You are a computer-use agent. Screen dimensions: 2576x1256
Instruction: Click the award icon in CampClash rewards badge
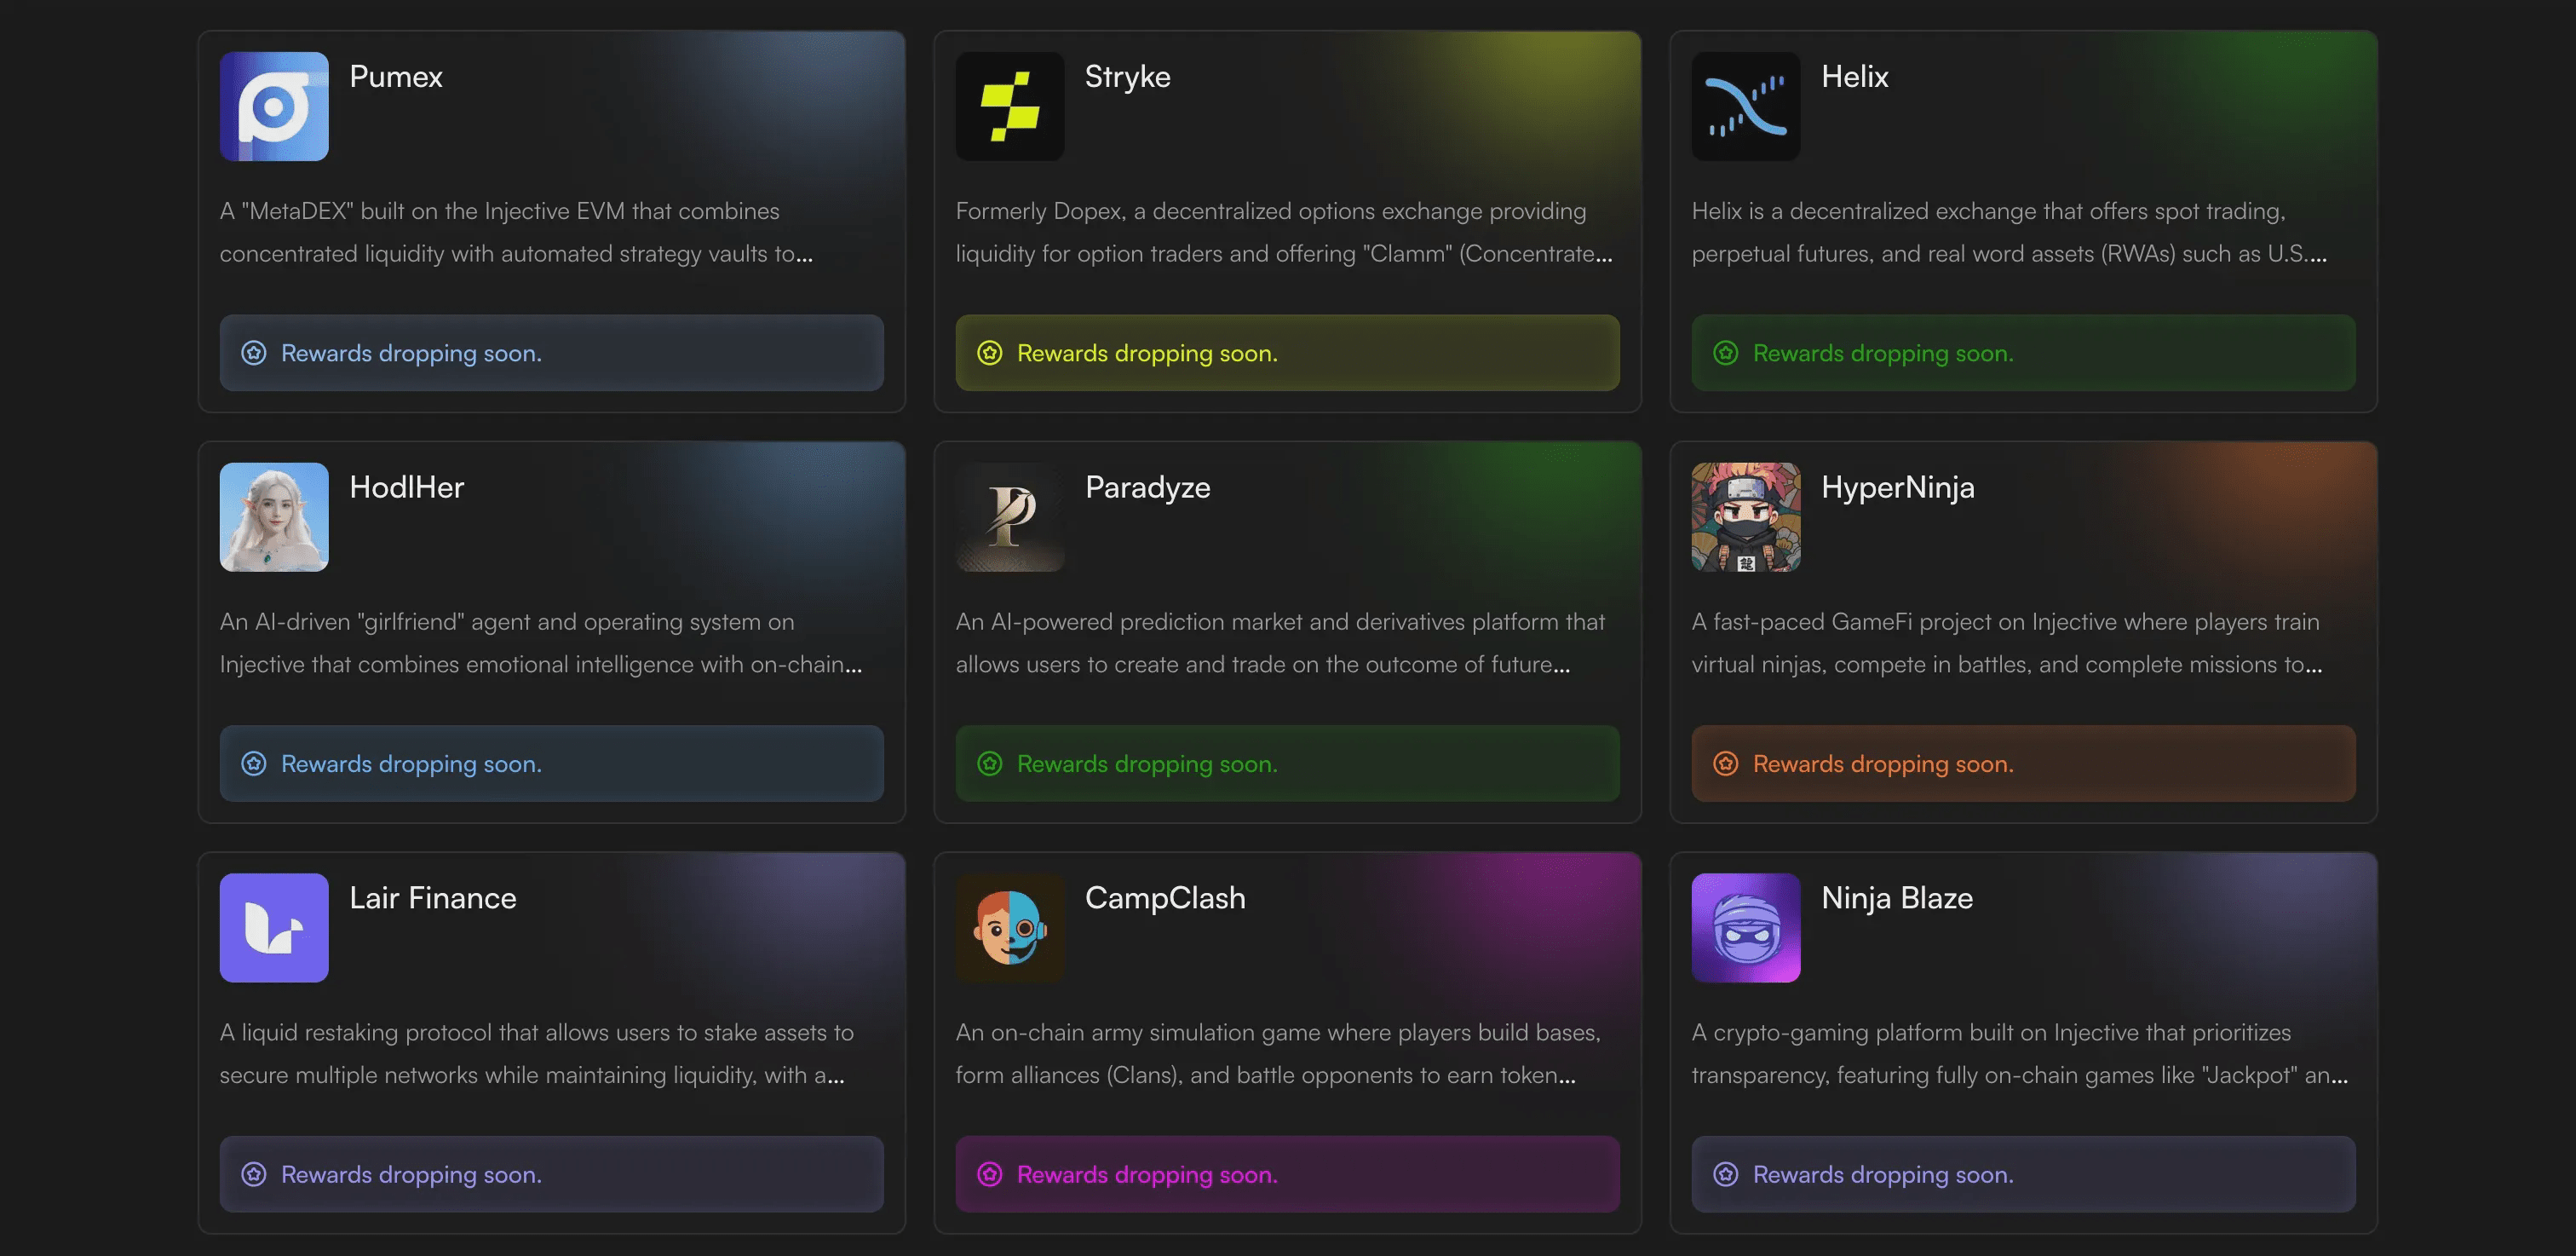tap(990, 1175)
